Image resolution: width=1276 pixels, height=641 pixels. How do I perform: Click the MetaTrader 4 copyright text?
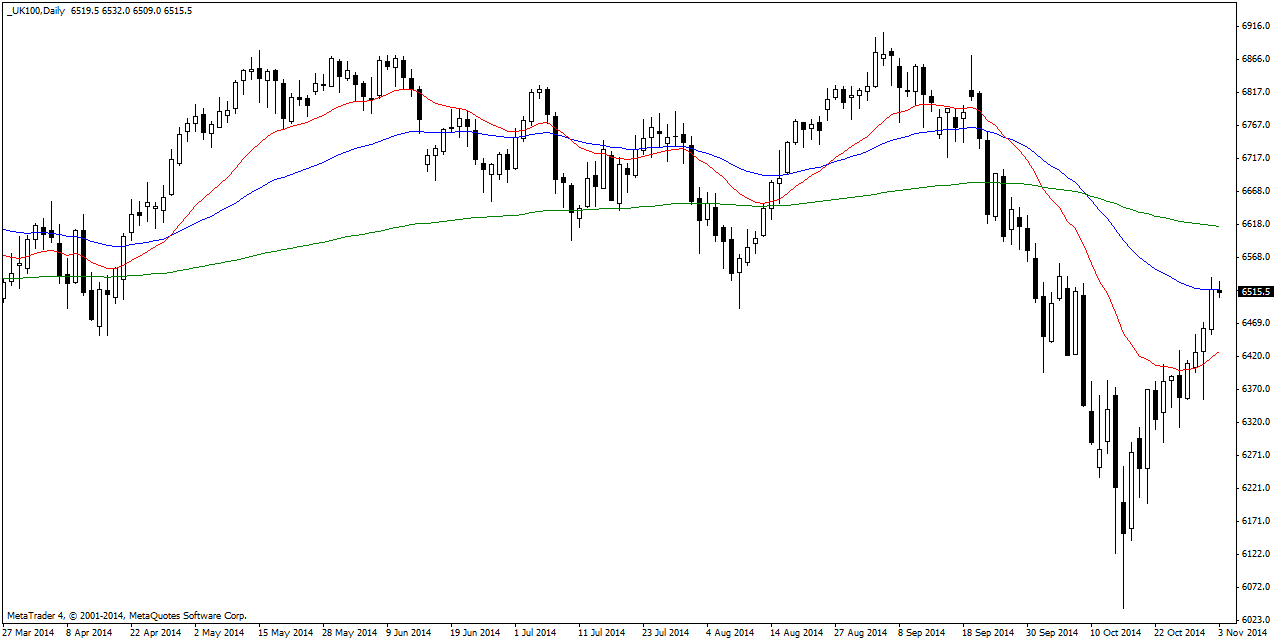pyautogui.click(x=127, y=616)
